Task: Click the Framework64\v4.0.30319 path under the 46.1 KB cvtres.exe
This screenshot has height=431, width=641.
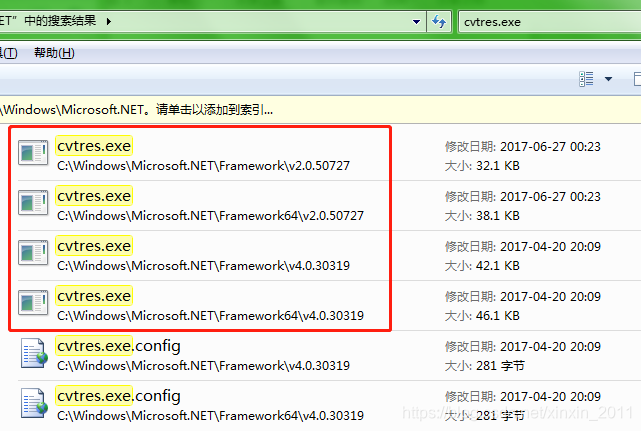Action: [211, 315]
